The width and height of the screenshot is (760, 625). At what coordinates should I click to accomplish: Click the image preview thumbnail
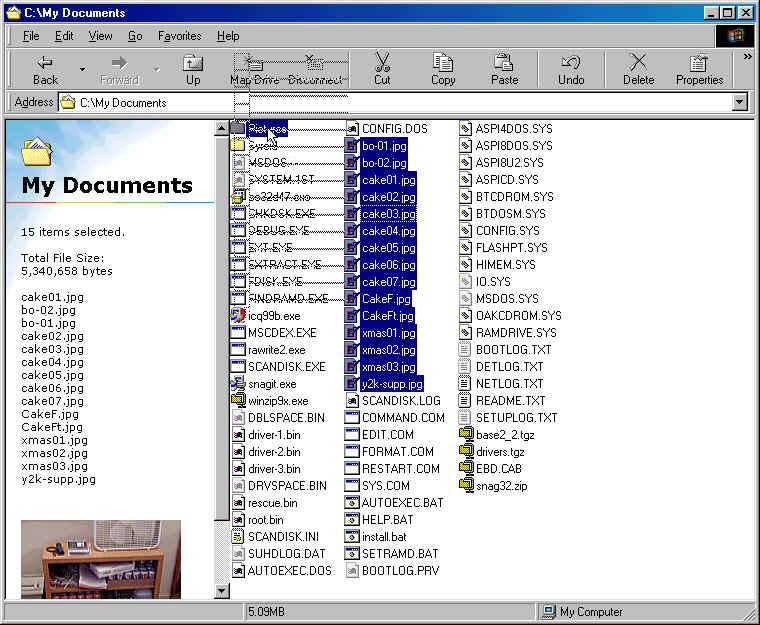click(x=101, y=558)
